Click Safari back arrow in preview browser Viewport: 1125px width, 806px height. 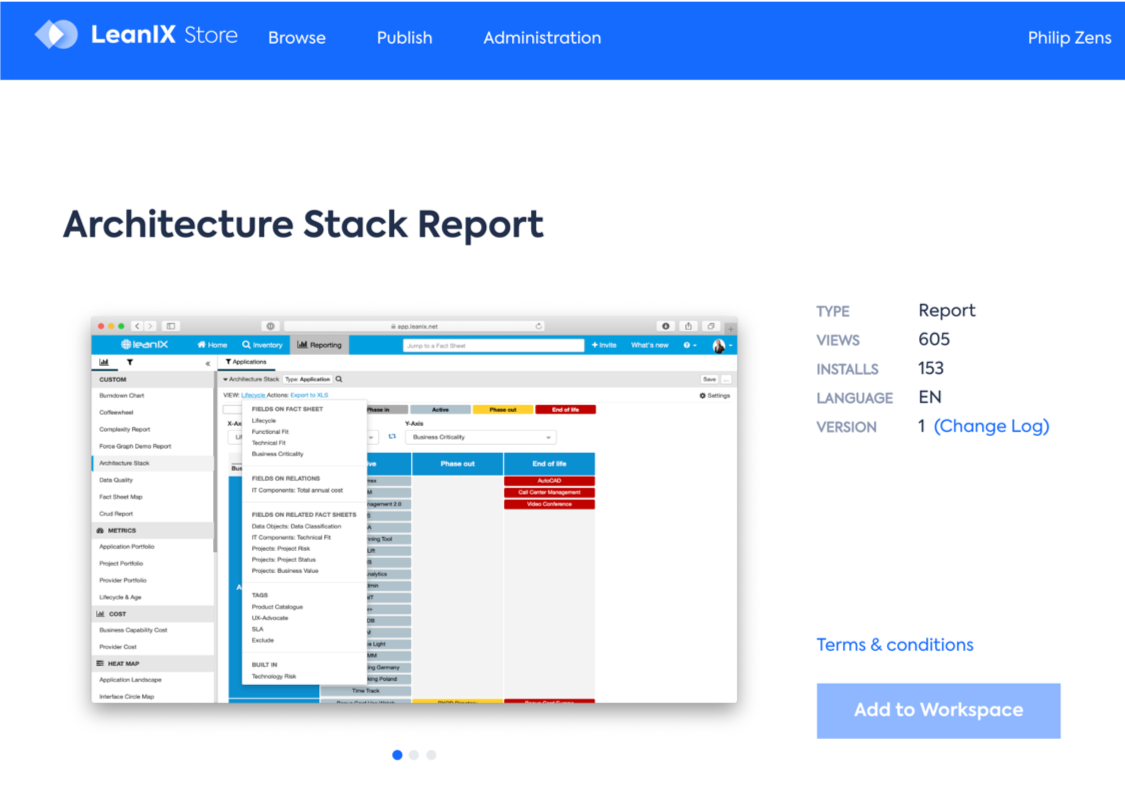[x=137, y=326]
